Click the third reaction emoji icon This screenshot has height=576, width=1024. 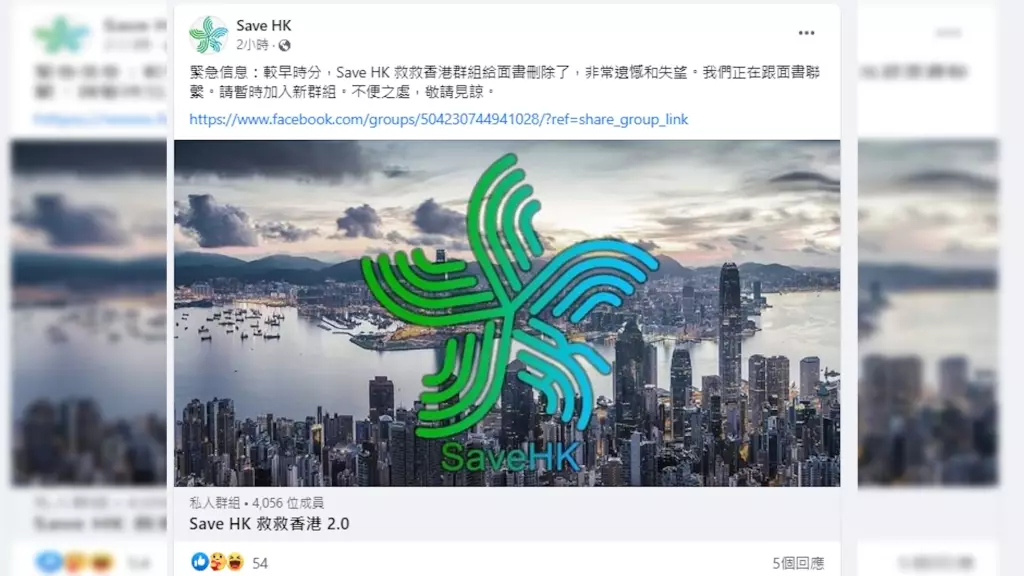(235, 561)
